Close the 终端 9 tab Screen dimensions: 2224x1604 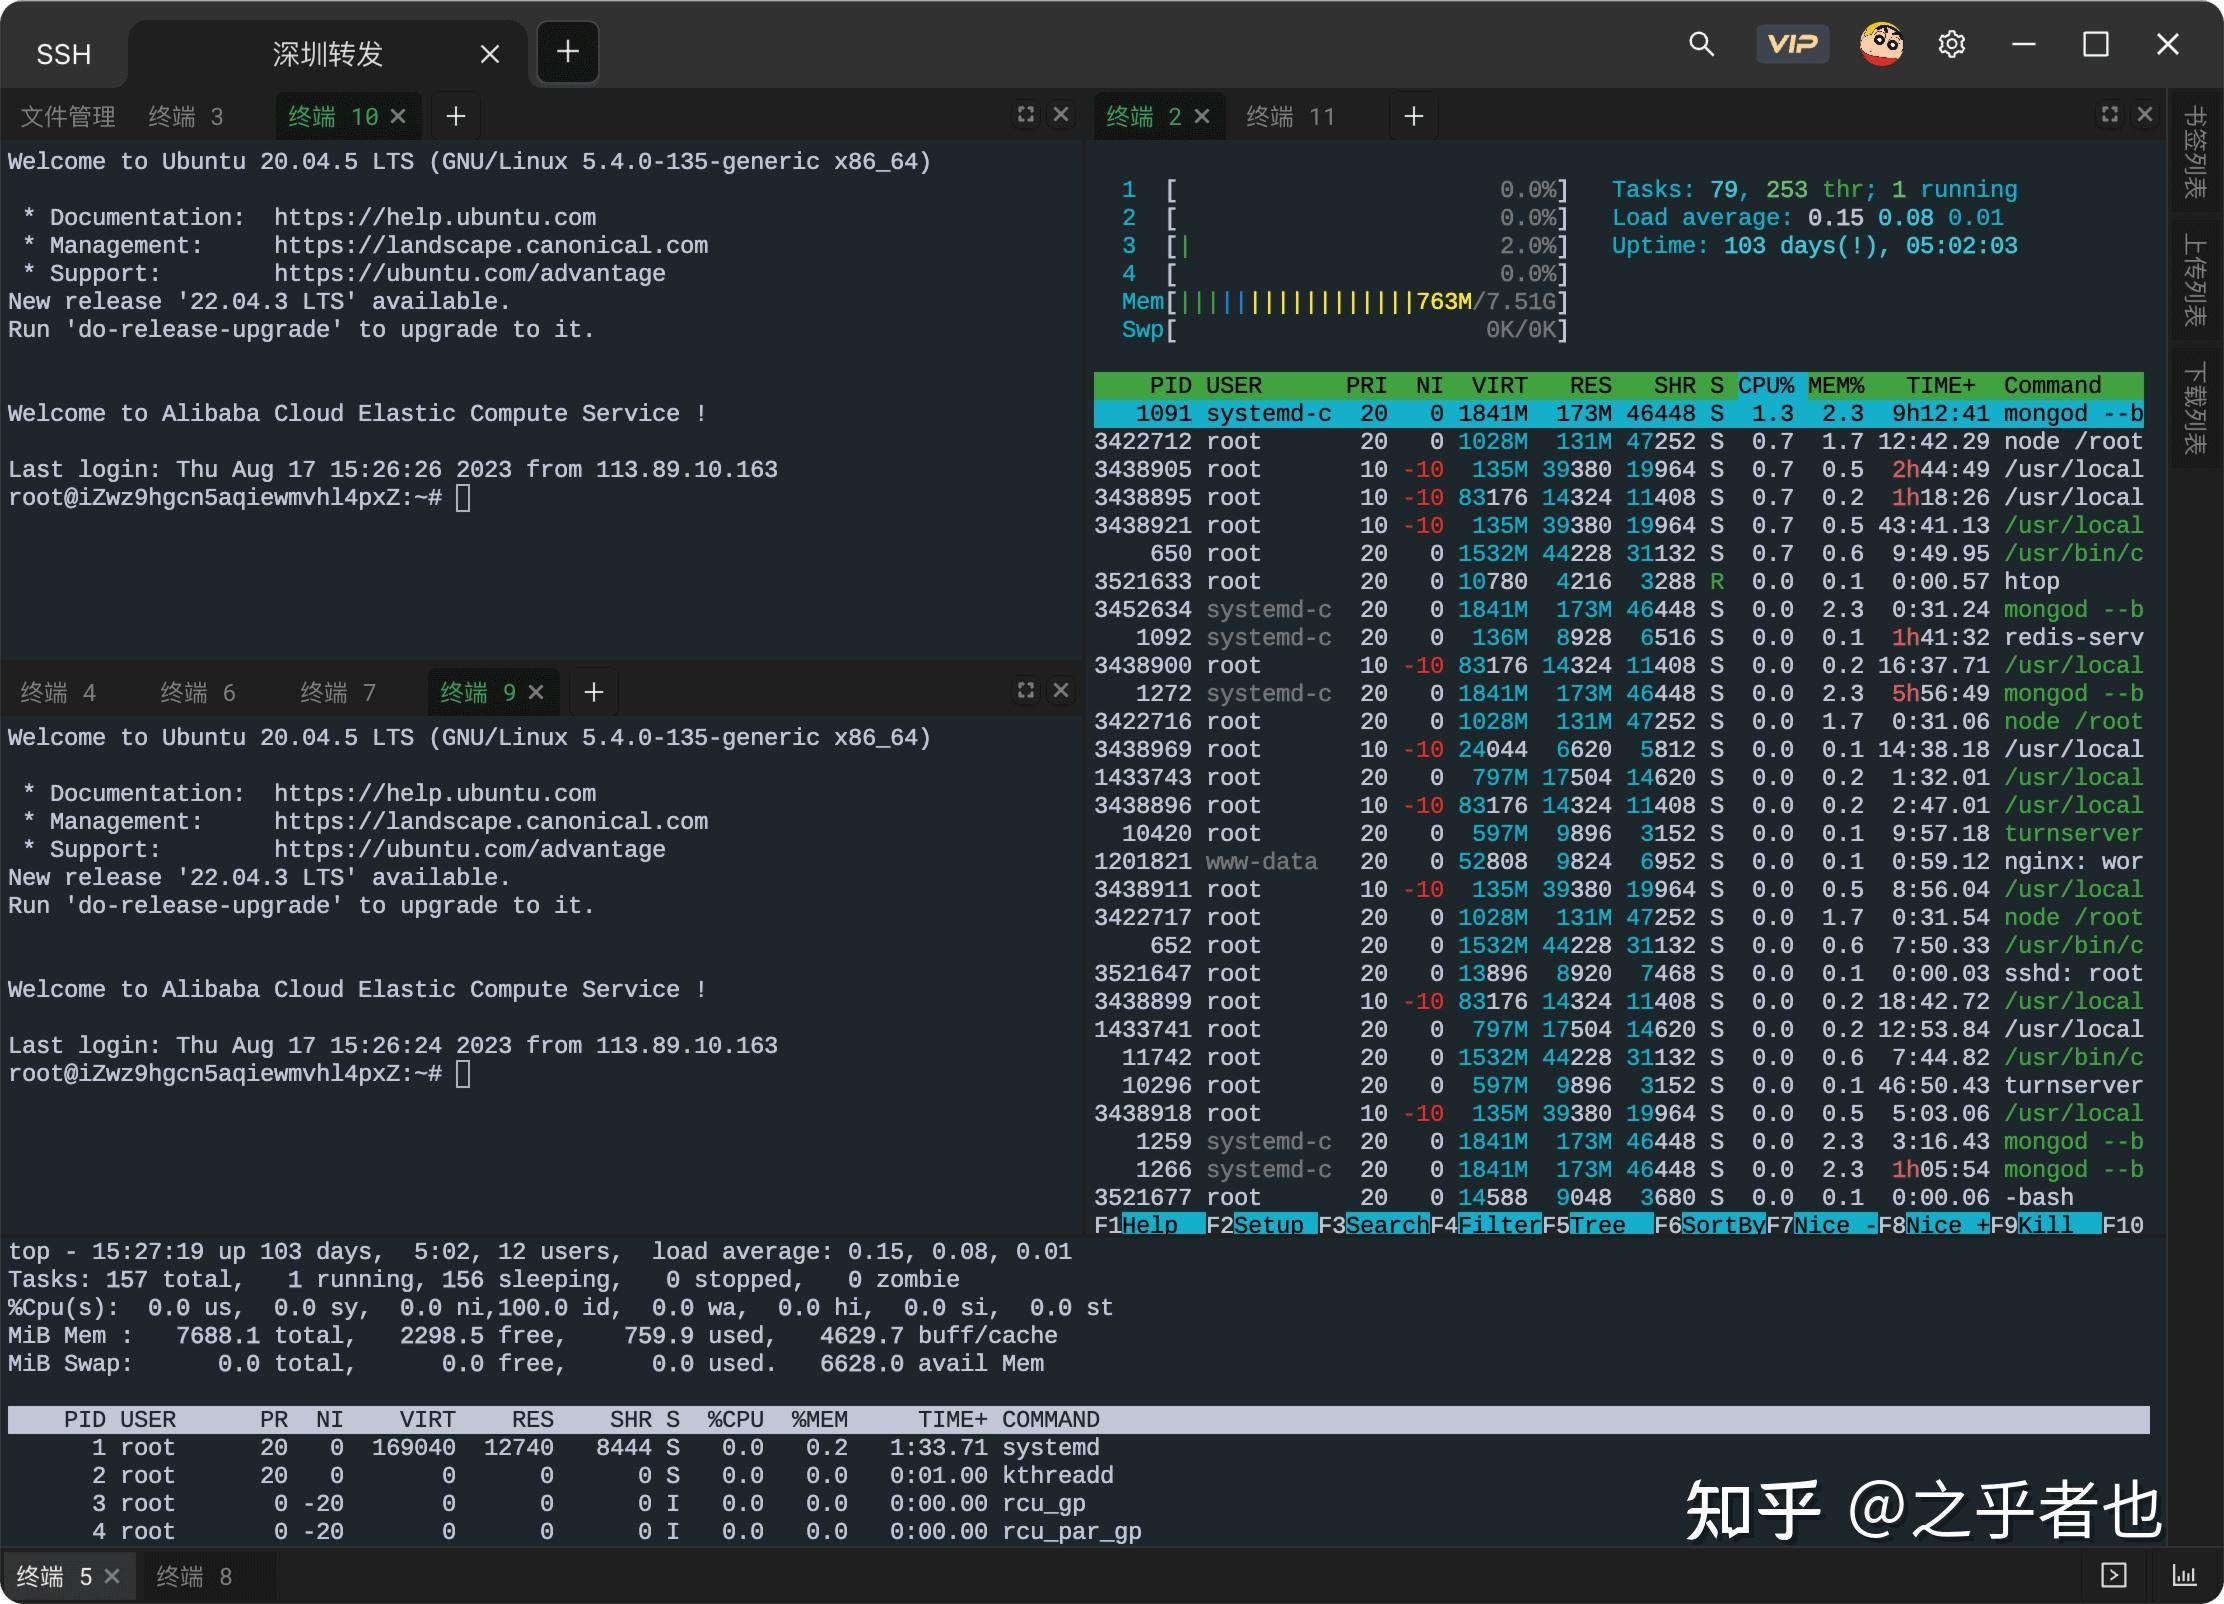(536, 692)
